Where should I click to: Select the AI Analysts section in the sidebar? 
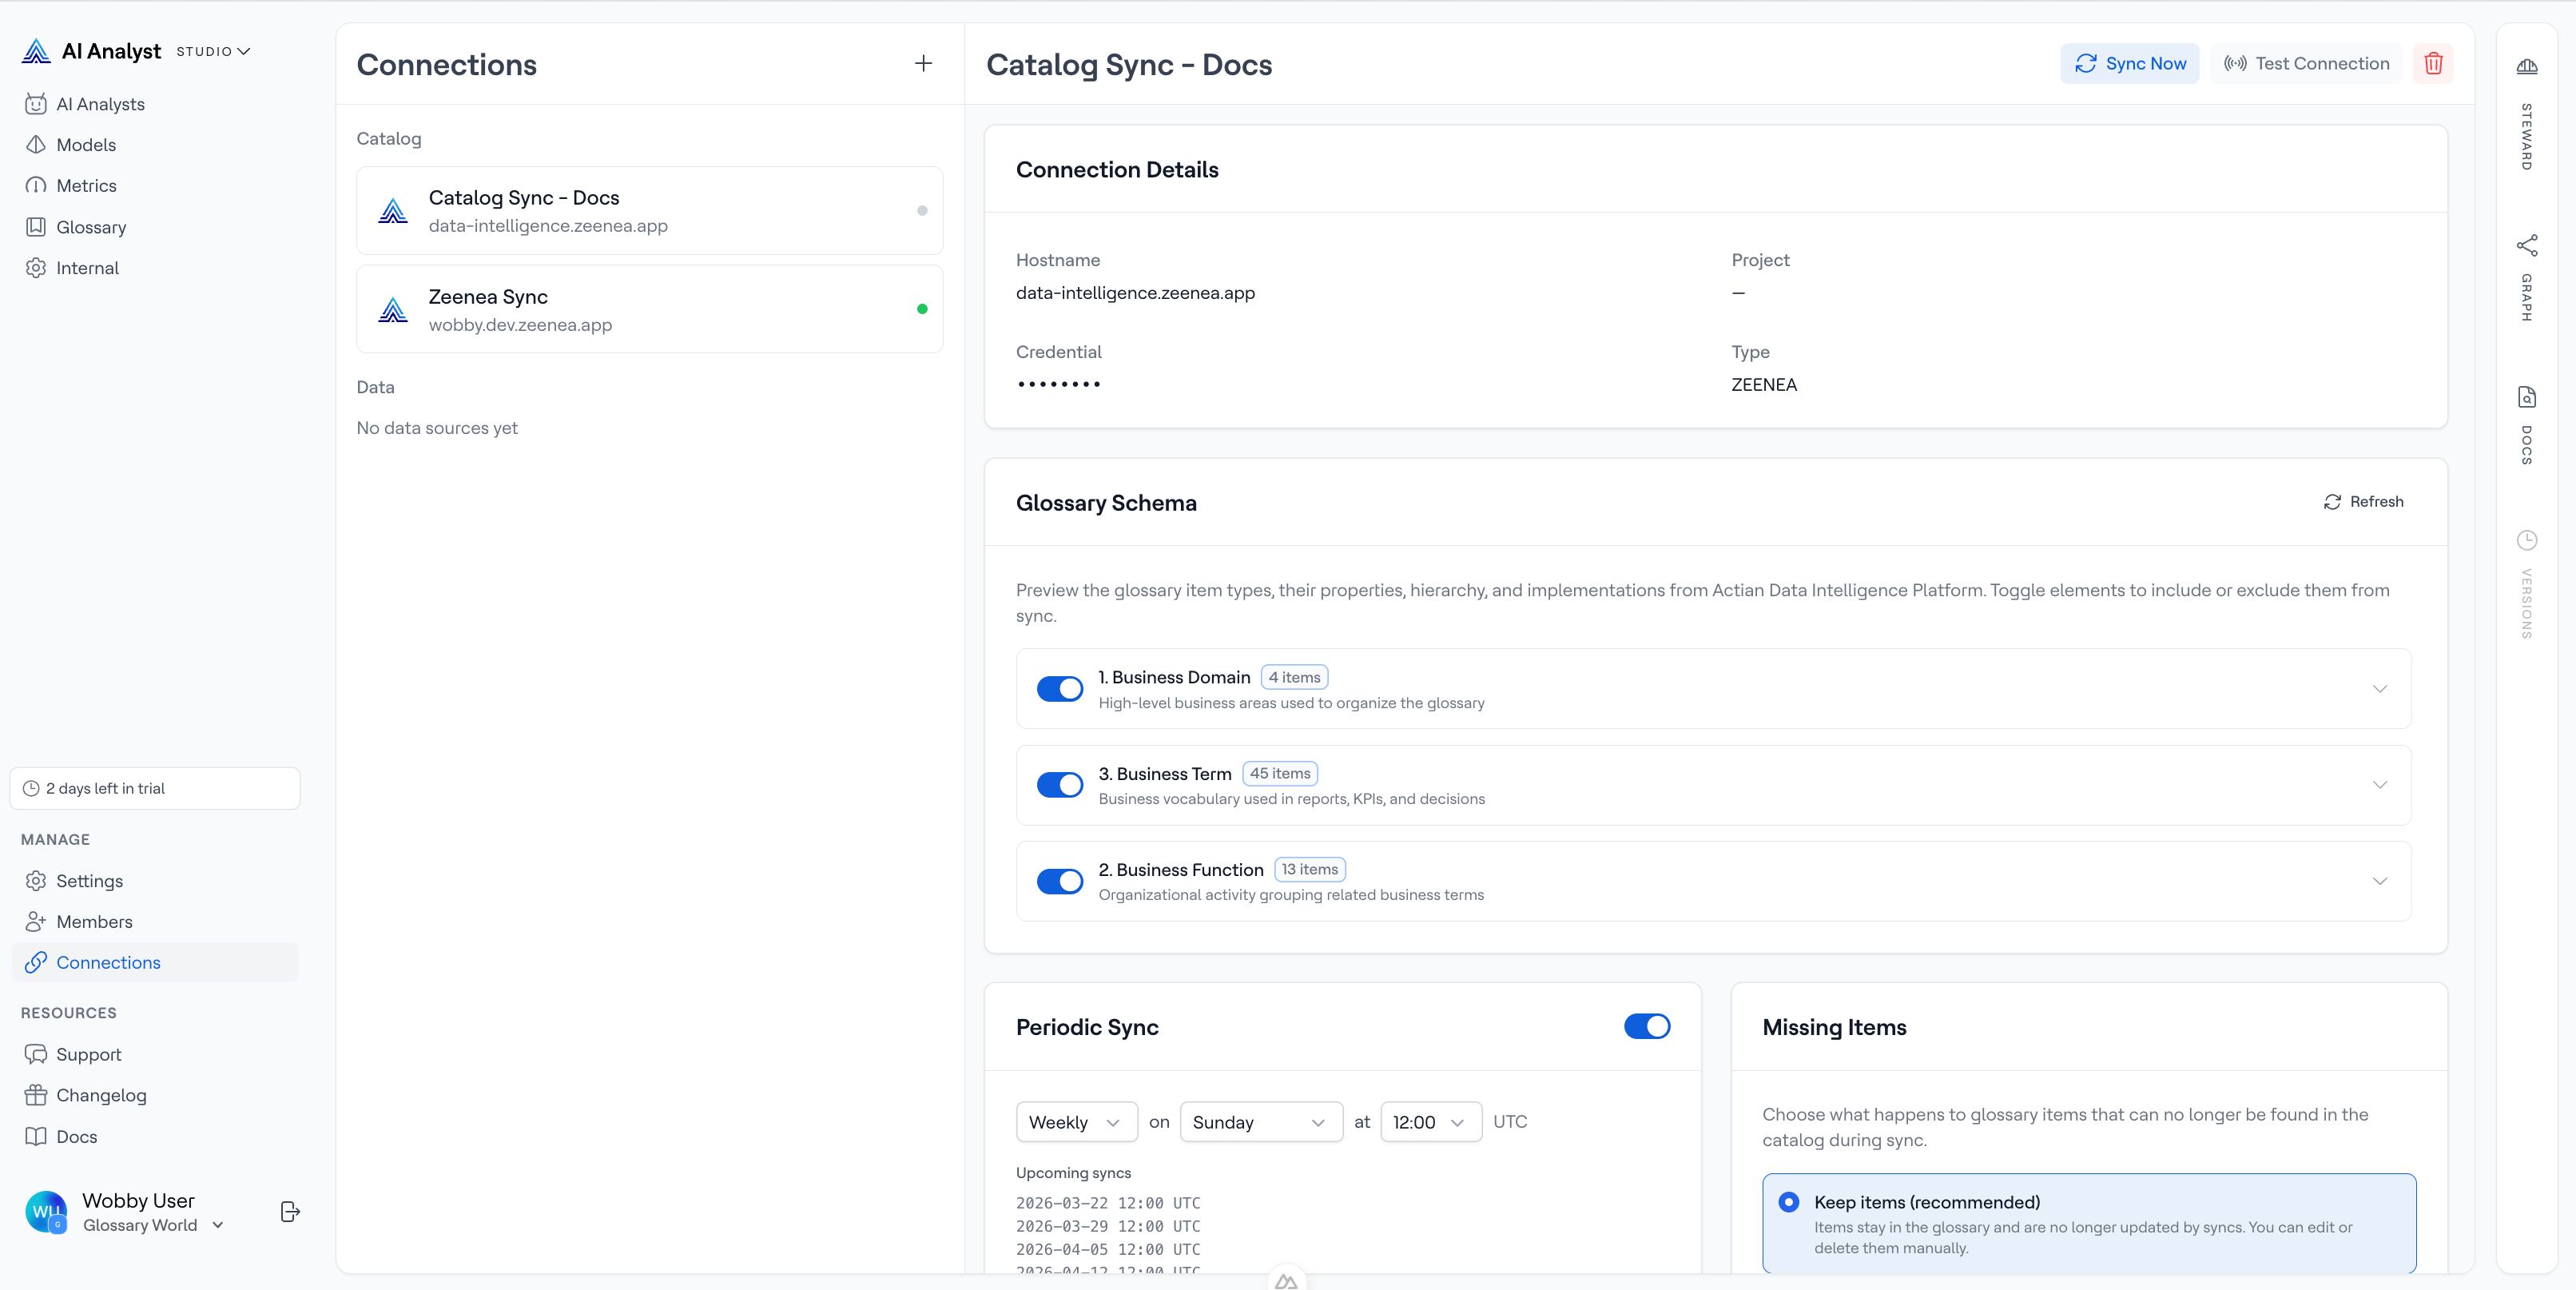(x=100, y=103)
